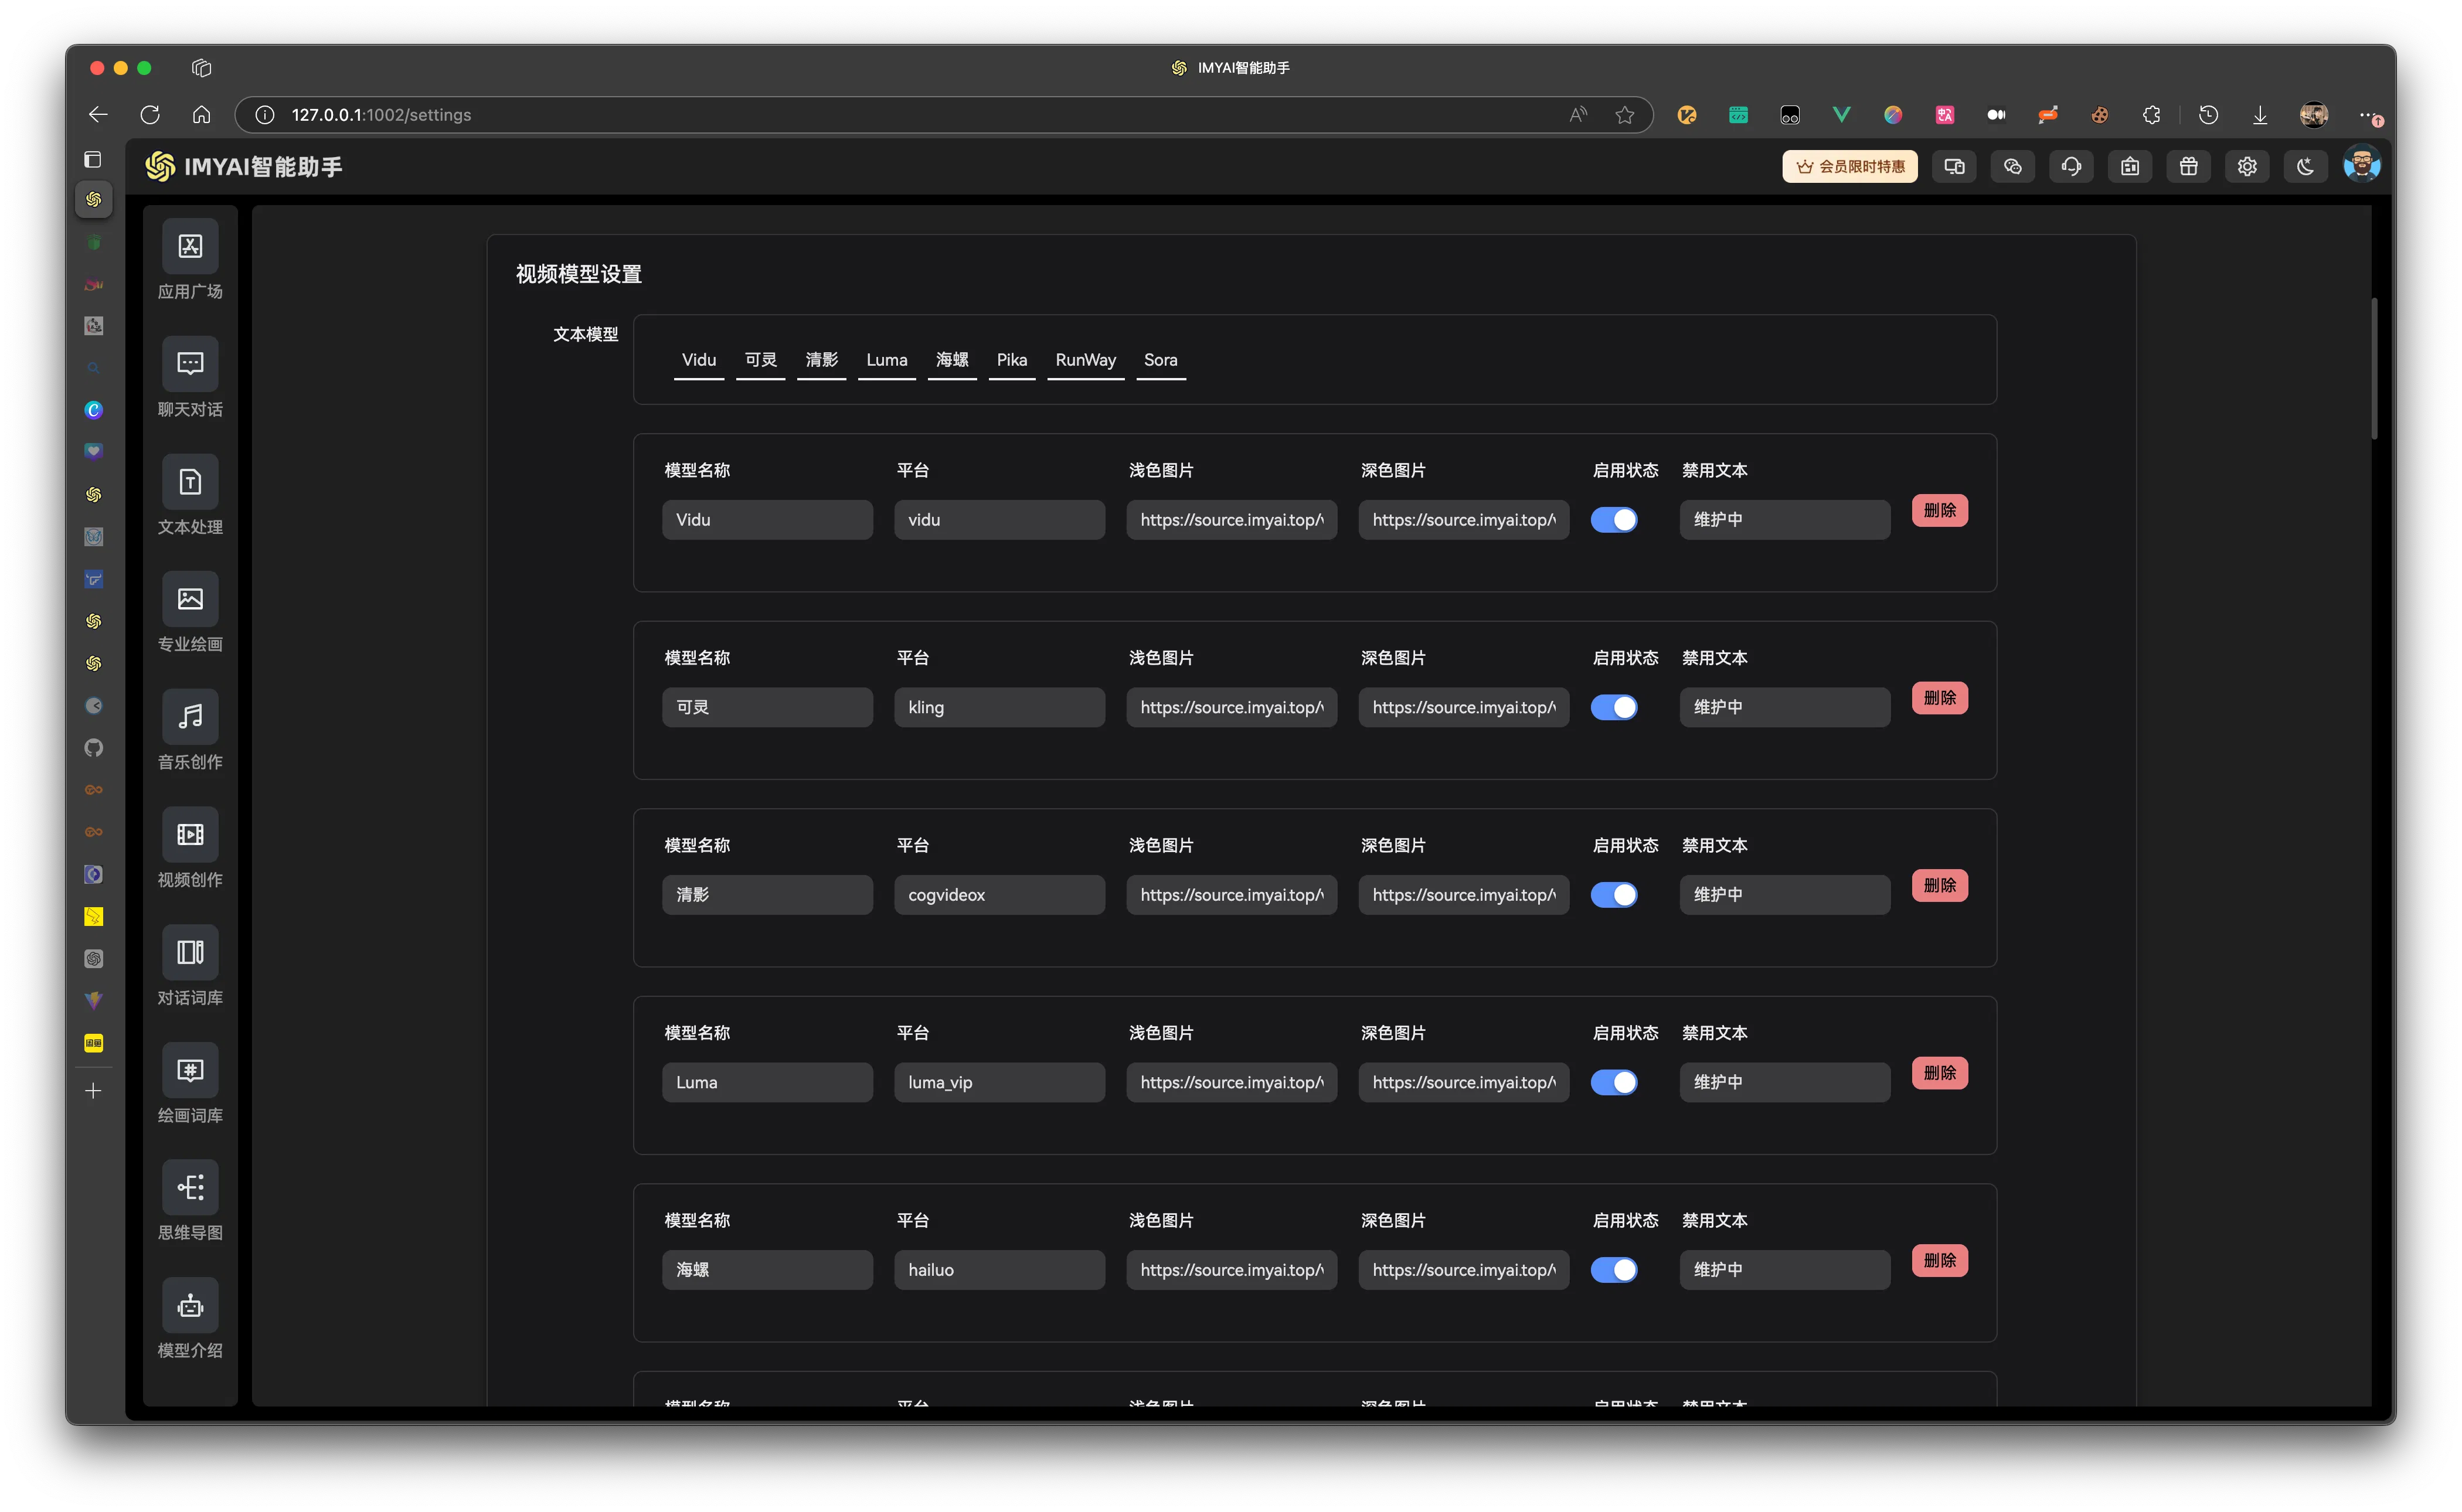Edit the Vidu model name field
Viewport: 2462px width, 1512px height.
[767, 520]
